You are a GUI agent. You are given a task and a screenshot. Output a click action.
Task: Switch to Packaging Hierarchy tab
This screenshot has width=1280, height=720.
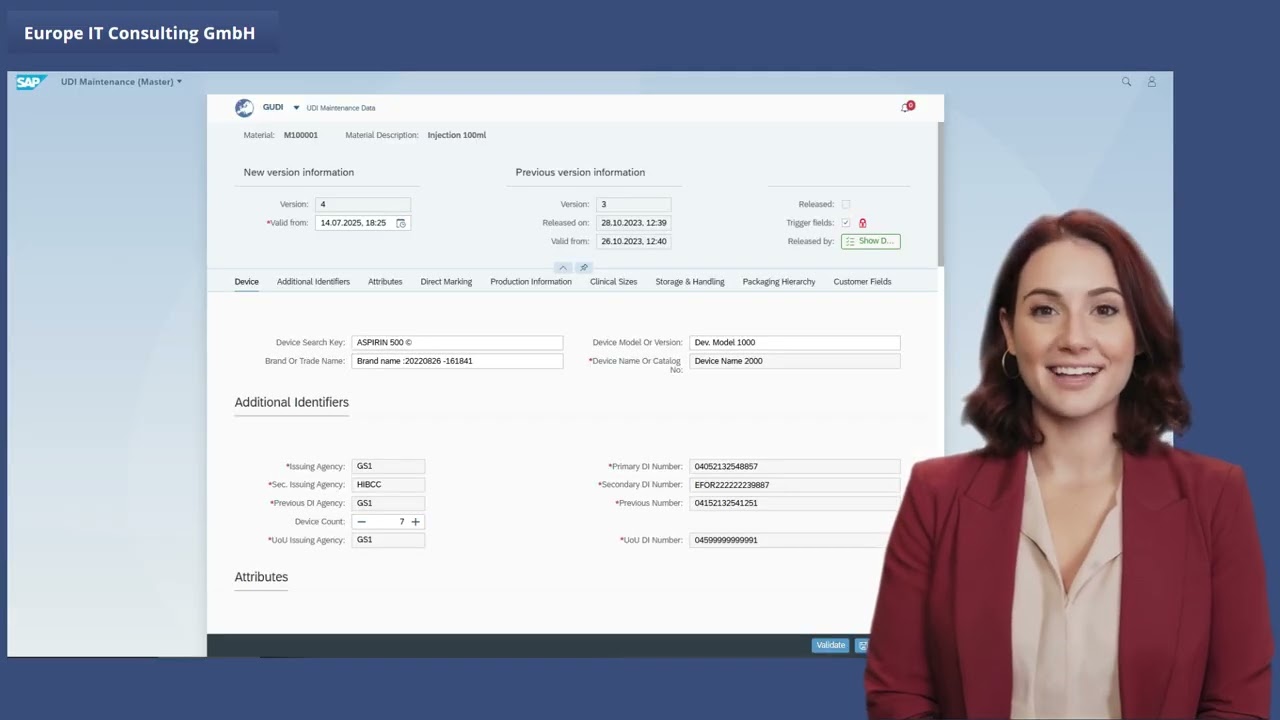tap(779, 282)
